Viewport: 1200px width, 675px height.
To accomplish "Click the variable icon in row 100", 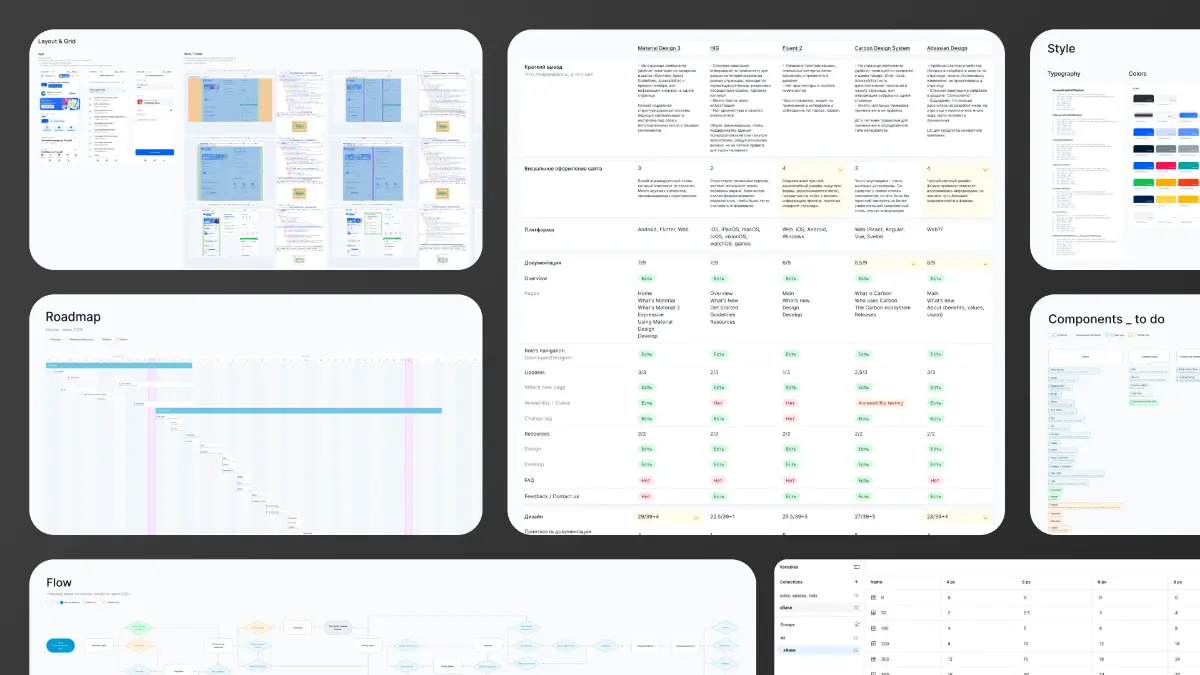I will (873, 628).
